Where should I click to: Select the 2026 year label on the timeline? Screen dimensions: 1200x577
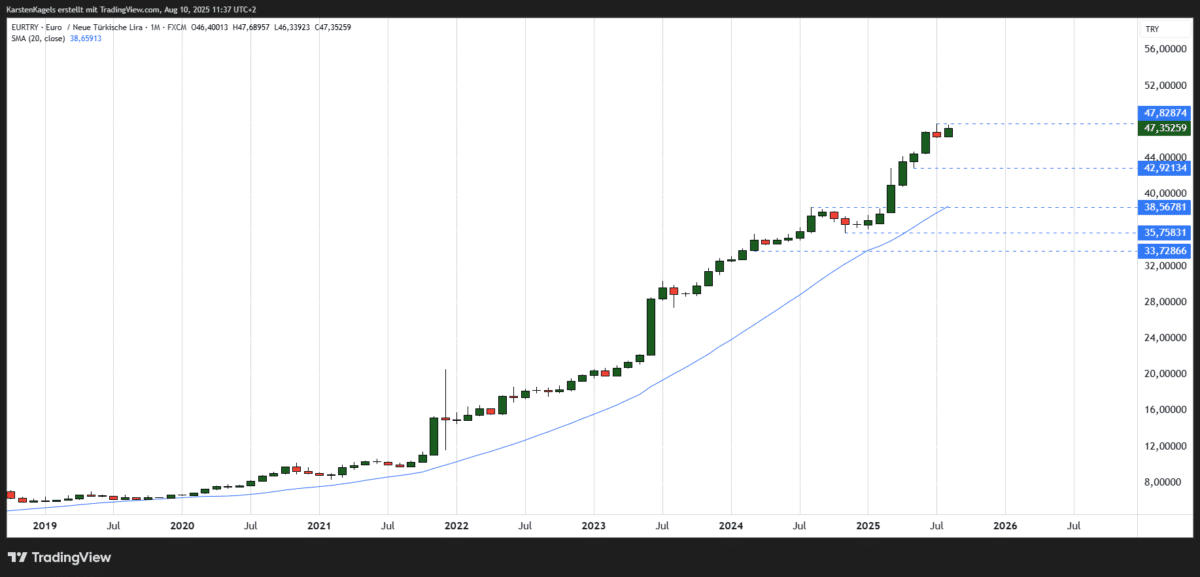1005,525
